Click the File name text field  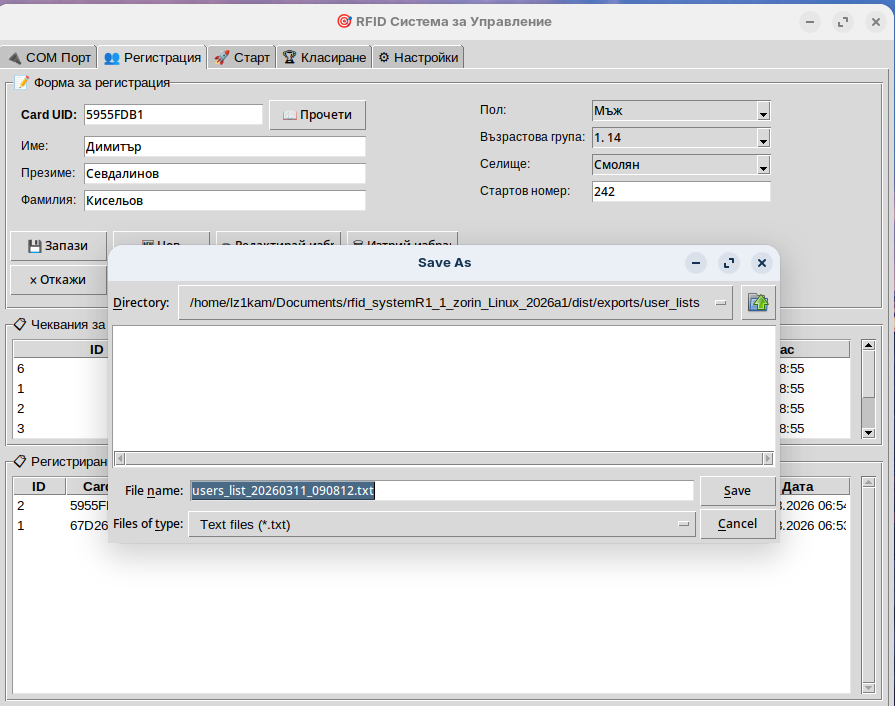(x=440, y=491)
